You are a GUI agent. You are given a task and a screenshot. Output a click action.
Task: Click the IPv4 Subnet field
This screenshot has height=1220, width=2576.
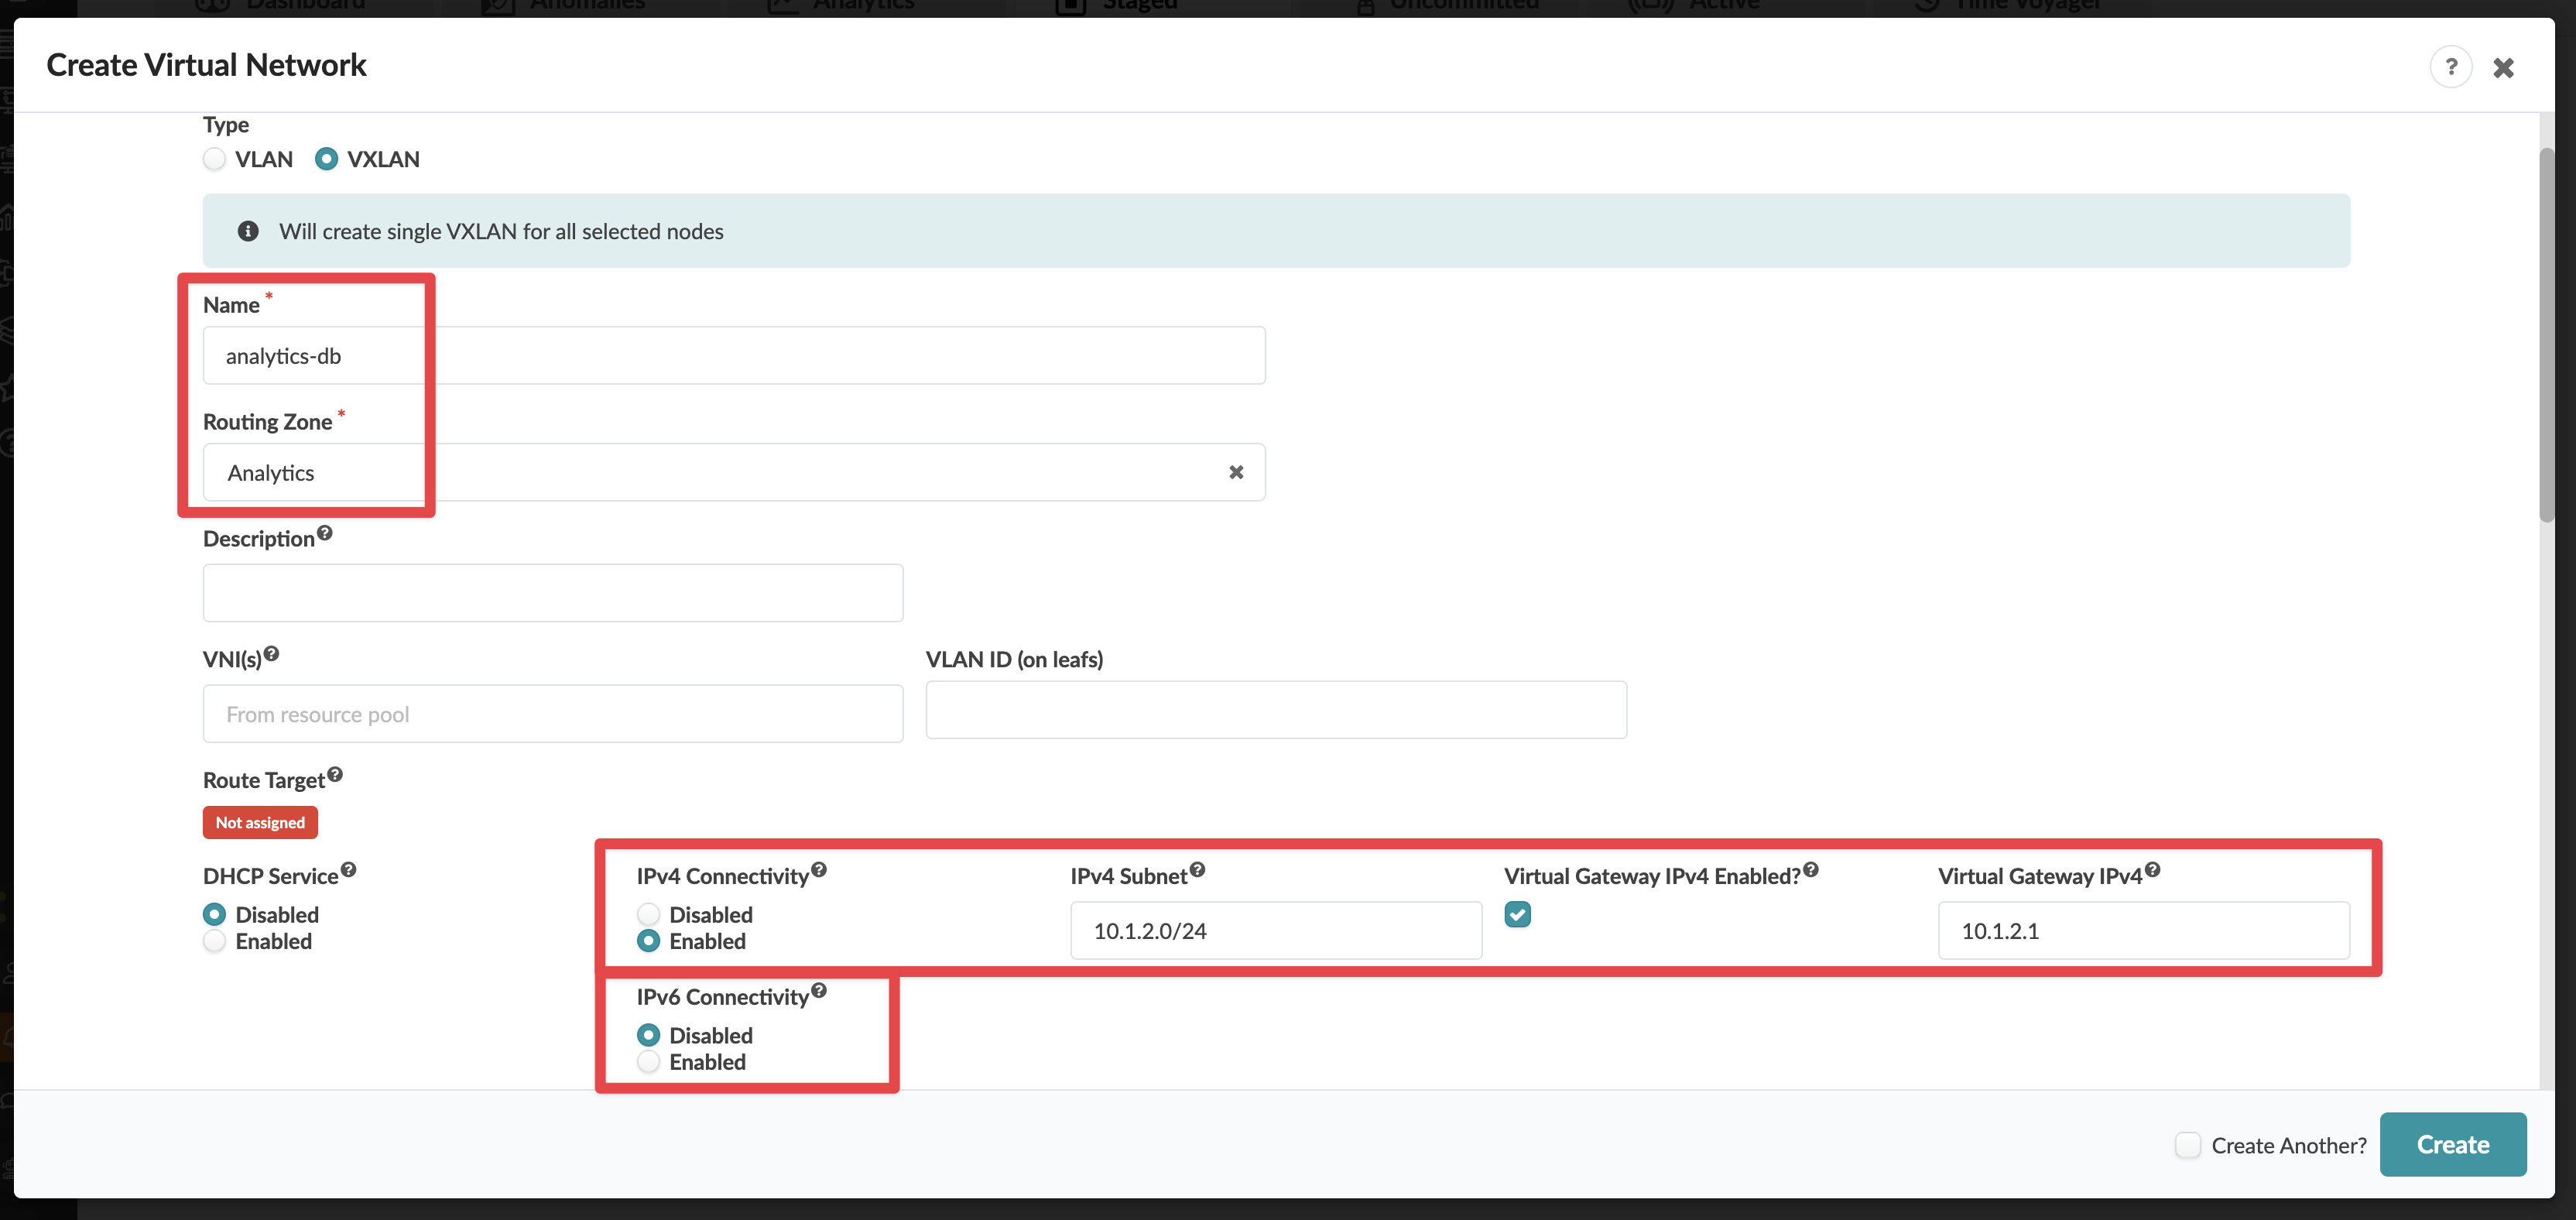[1276, 930]
